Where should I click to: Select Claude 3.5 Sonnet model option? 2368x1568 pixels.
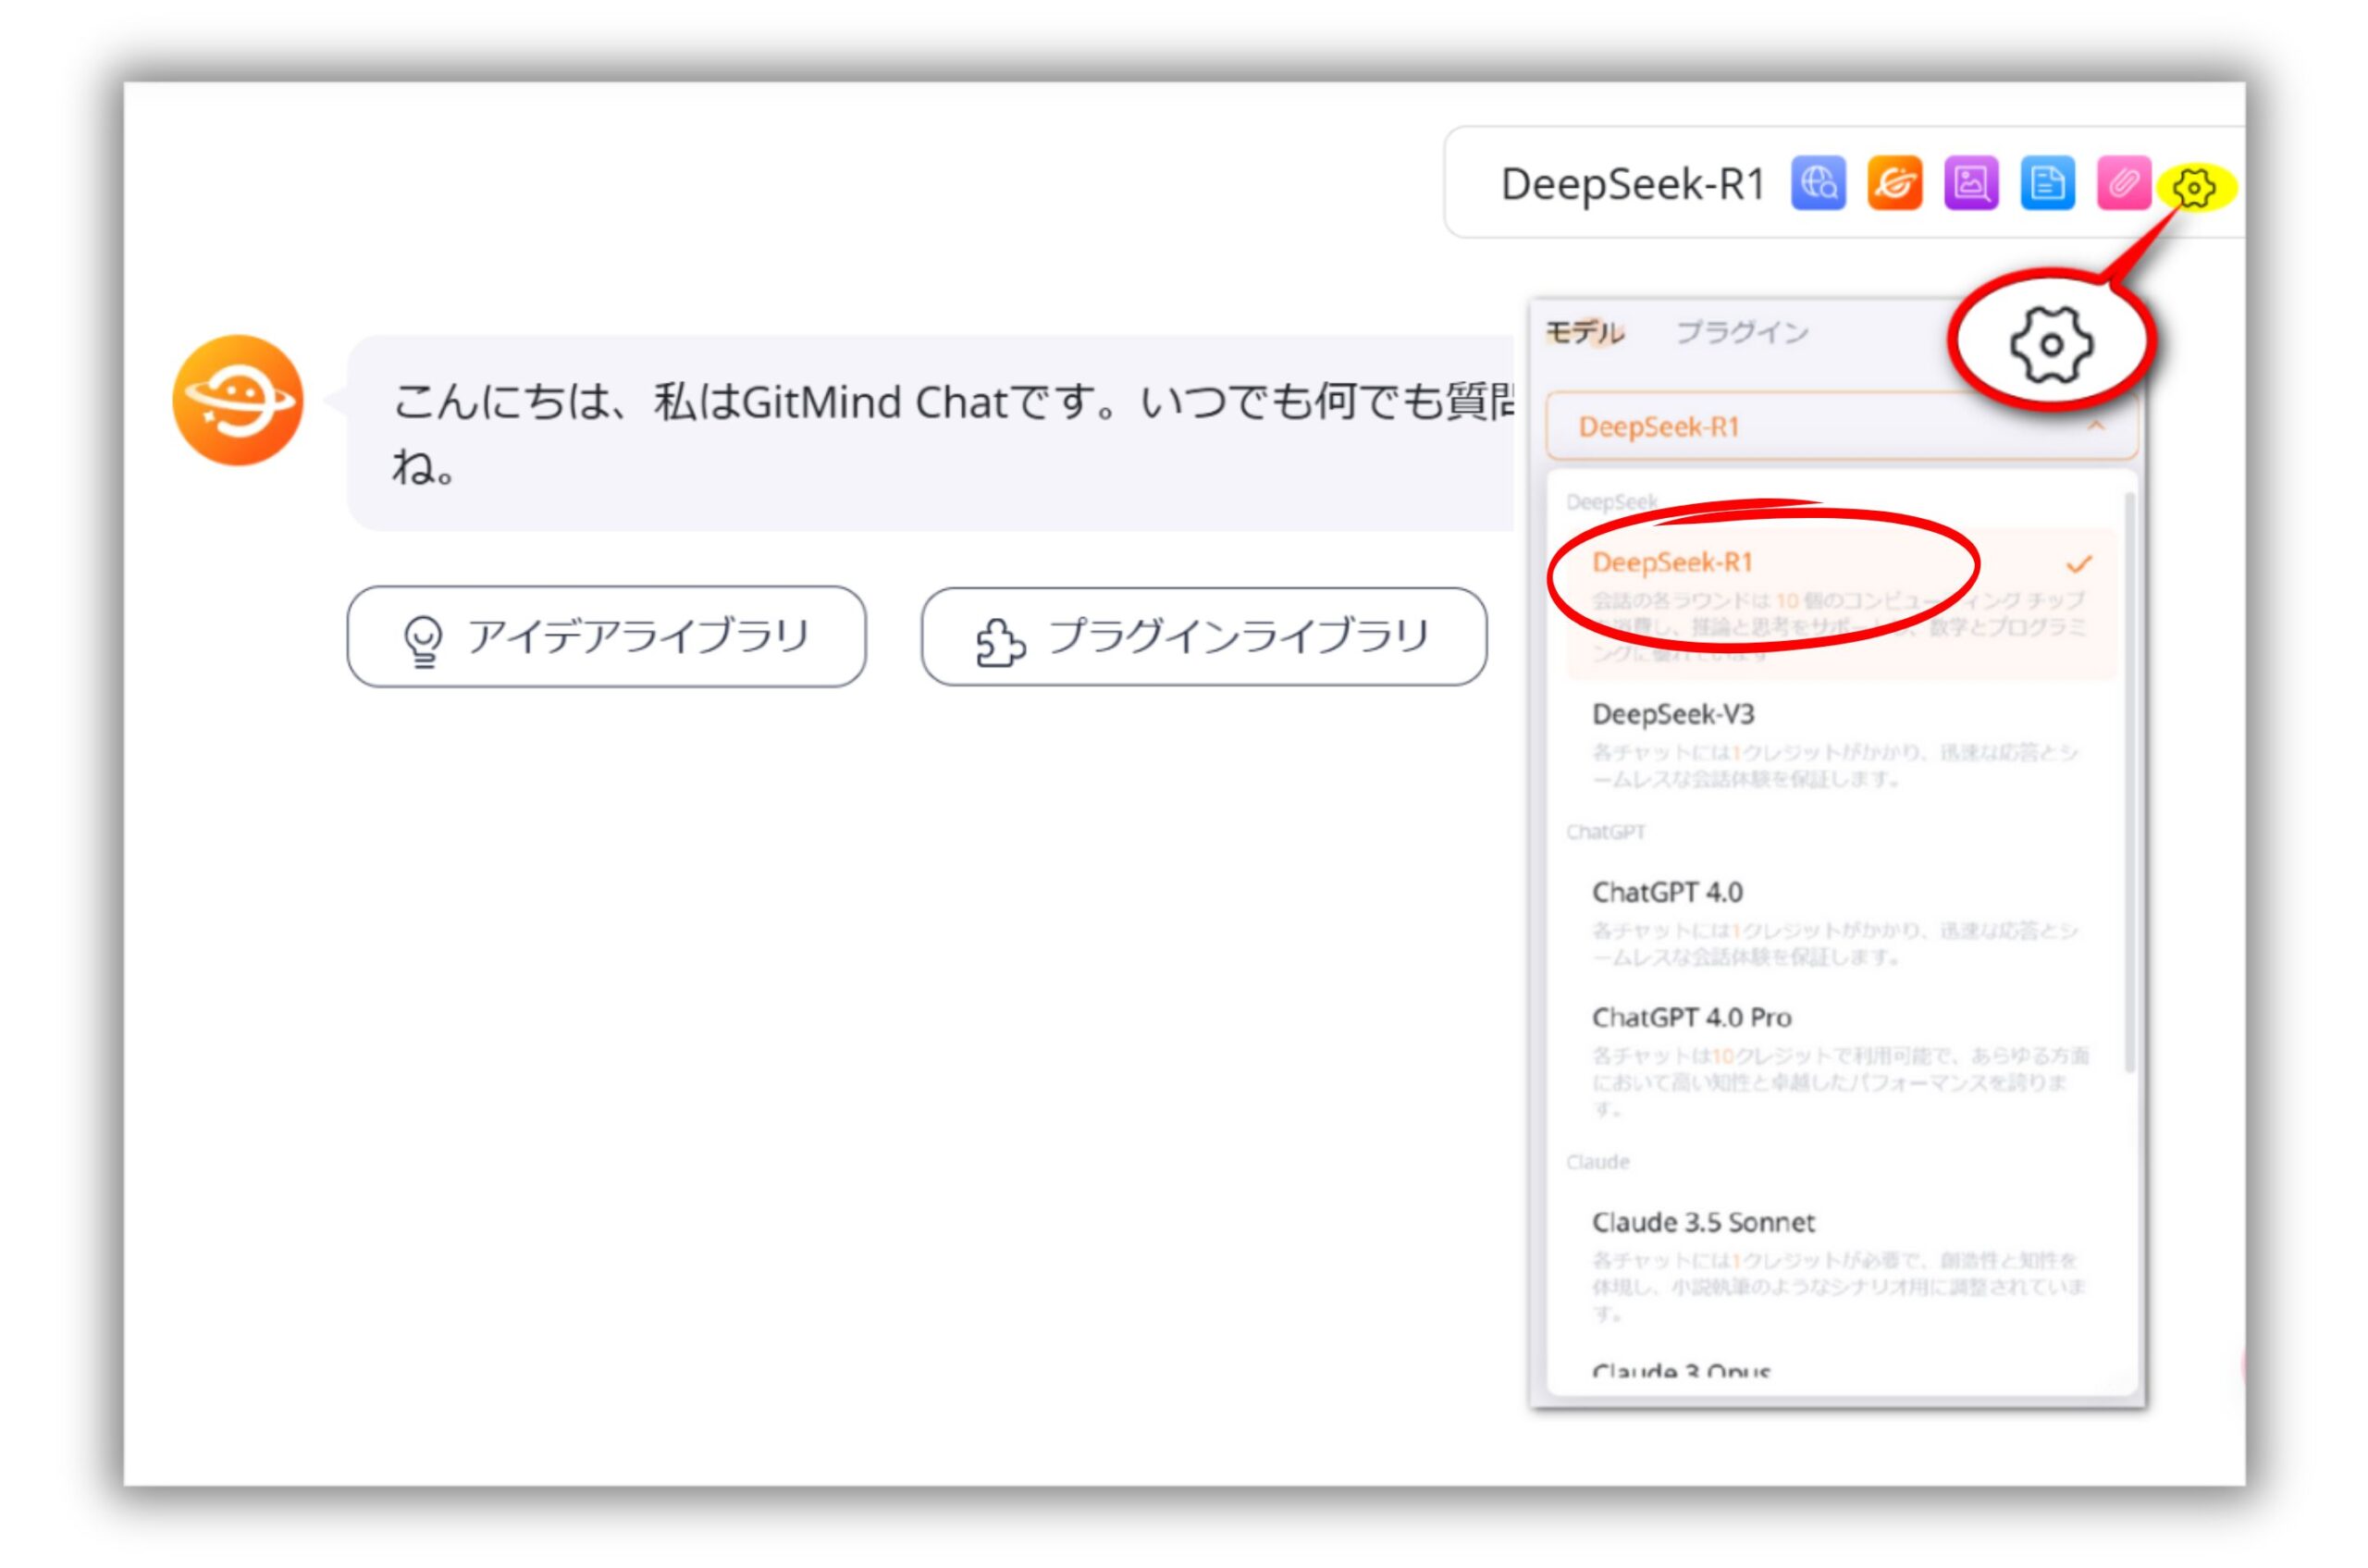1840,1268
